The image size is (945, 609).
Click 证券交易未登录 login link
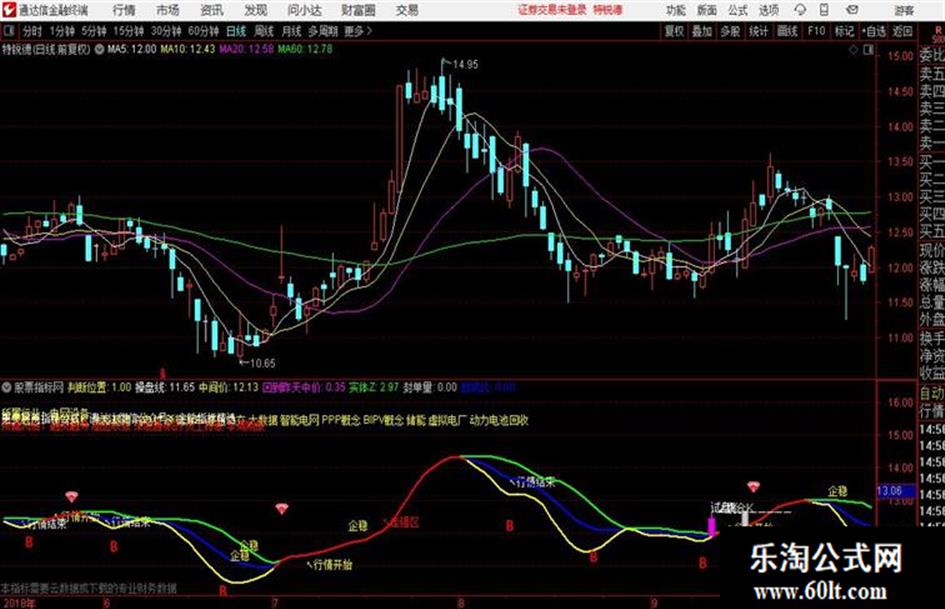552,10
